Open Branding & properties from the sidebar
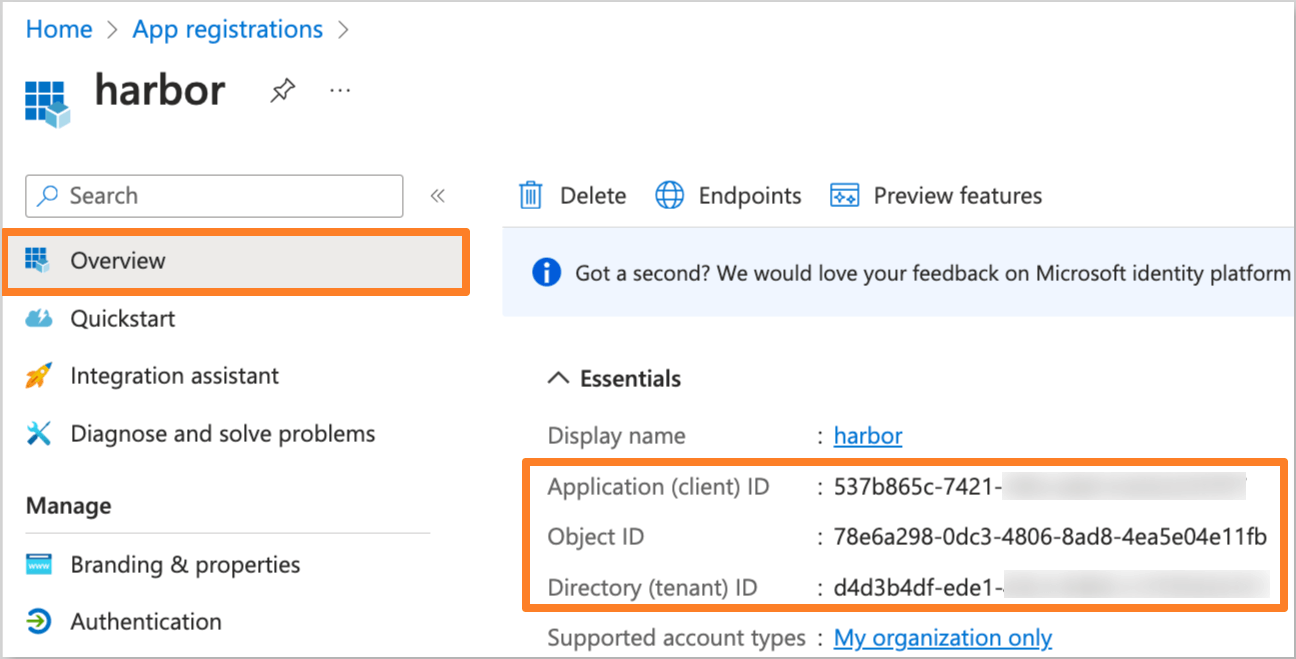Viewport: 1296px width, 659px height. (184, 564)
